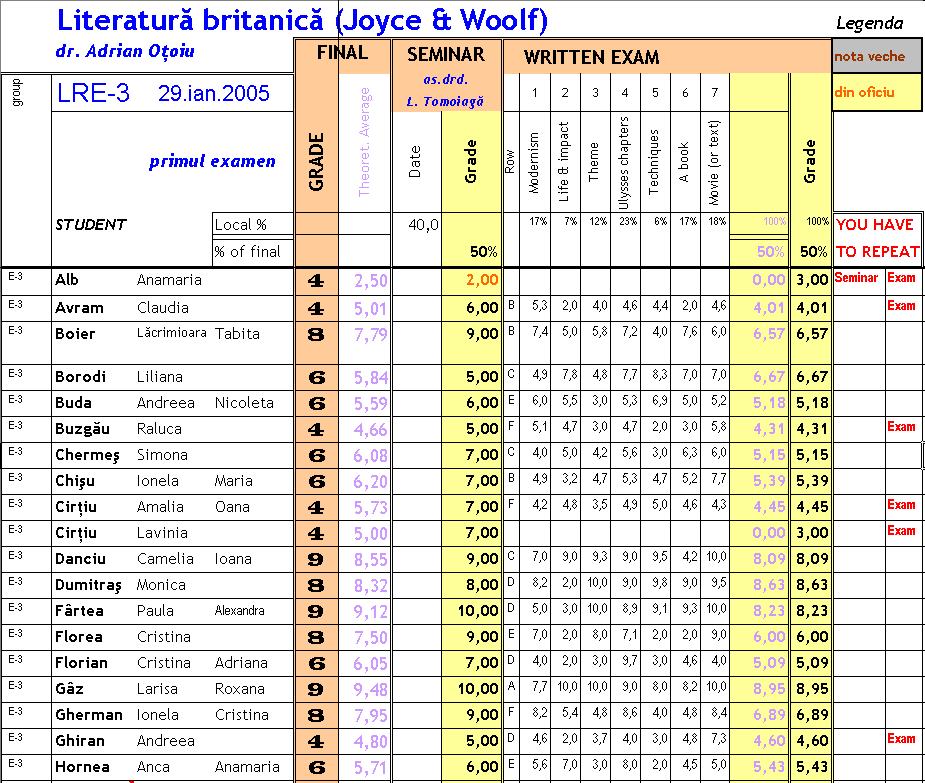Select the grey 'nota veche' legend cell
Viewport: 925px width, 783px height.
coord(877,56)
